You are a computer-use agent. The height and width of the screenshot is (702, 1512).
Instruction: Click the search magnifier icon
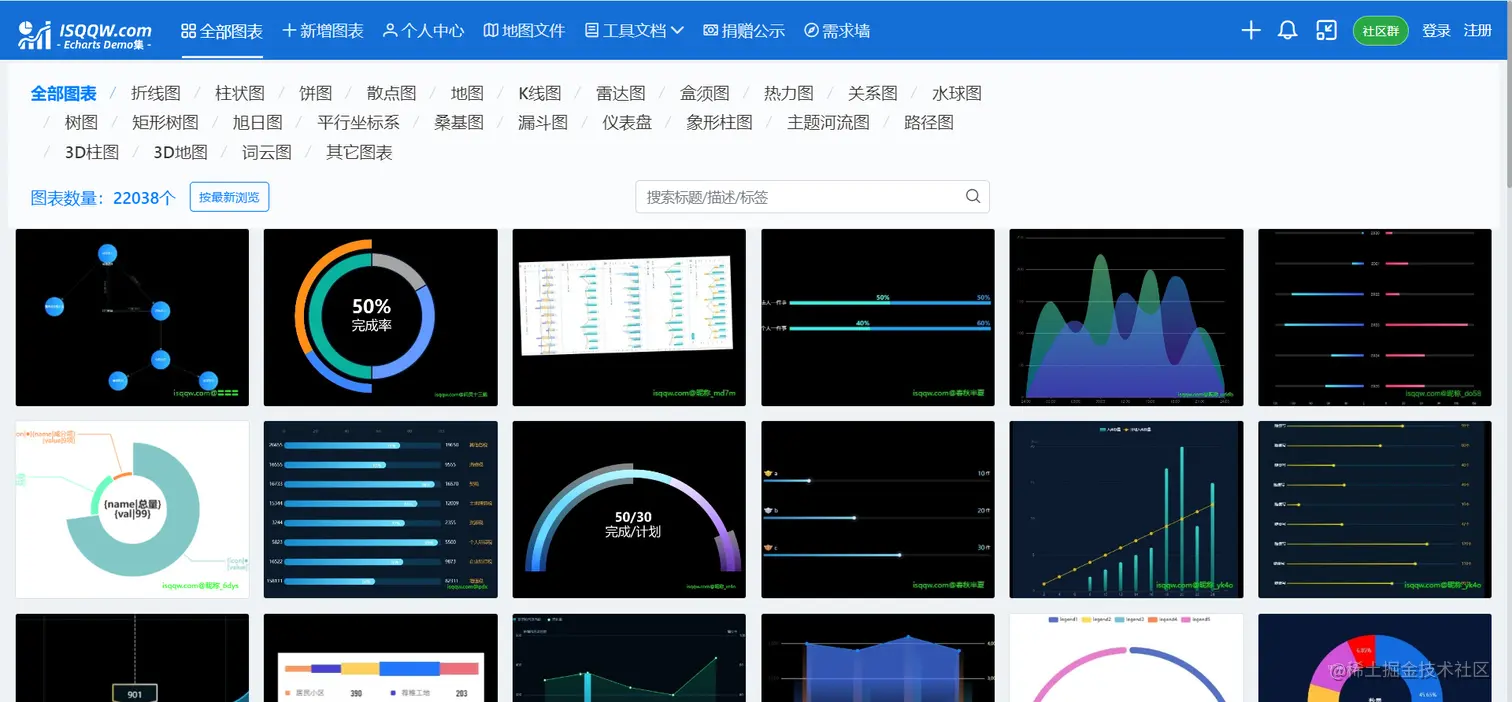point(973,197)
